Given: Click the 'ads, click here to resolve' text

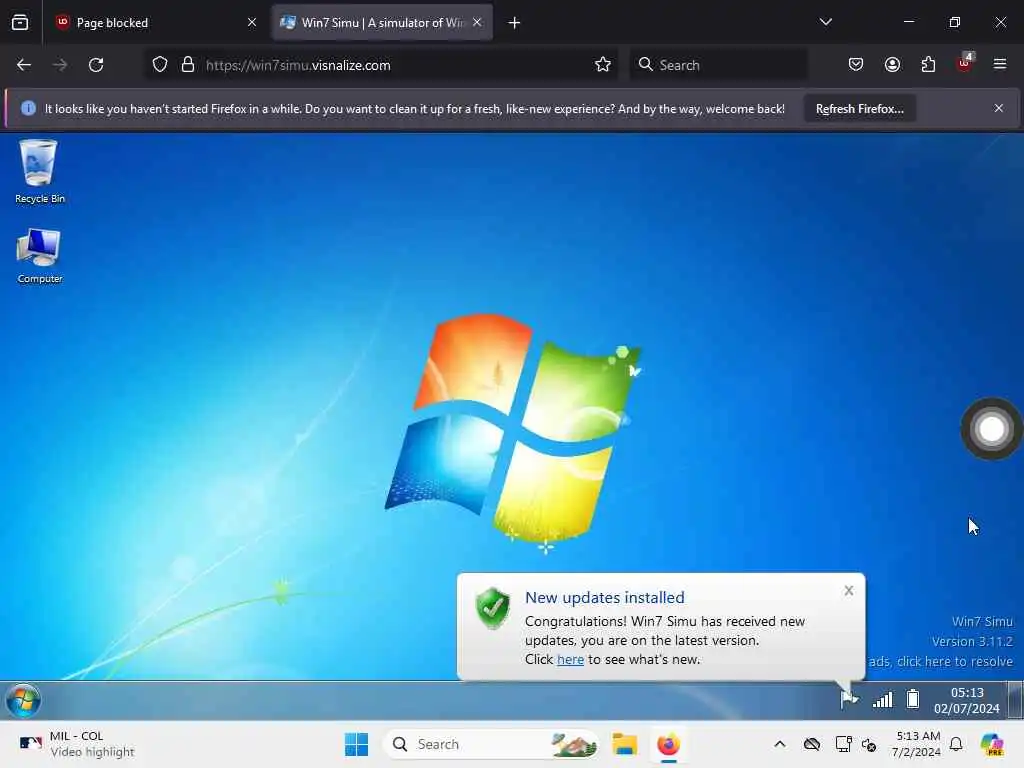Looking at the screenshot, I should tap(940, 662).
